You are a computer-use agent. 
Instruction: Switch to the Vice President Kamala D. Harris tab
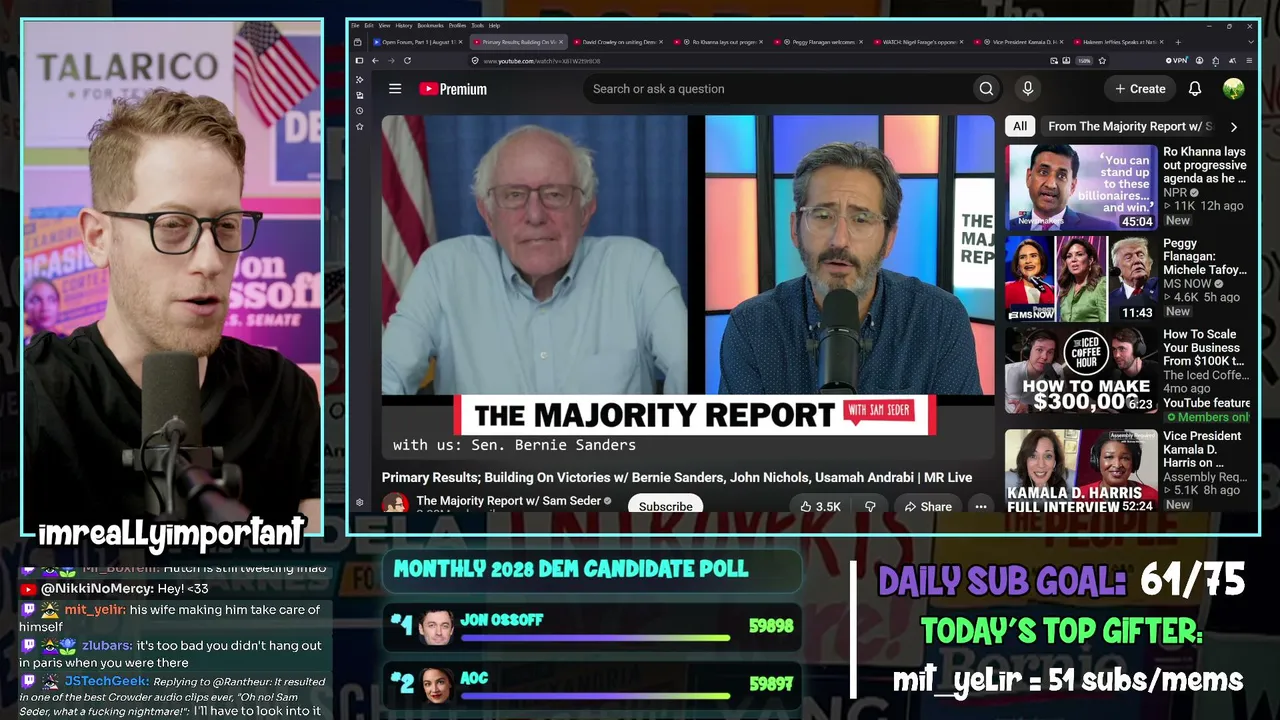coord(1018,42)
